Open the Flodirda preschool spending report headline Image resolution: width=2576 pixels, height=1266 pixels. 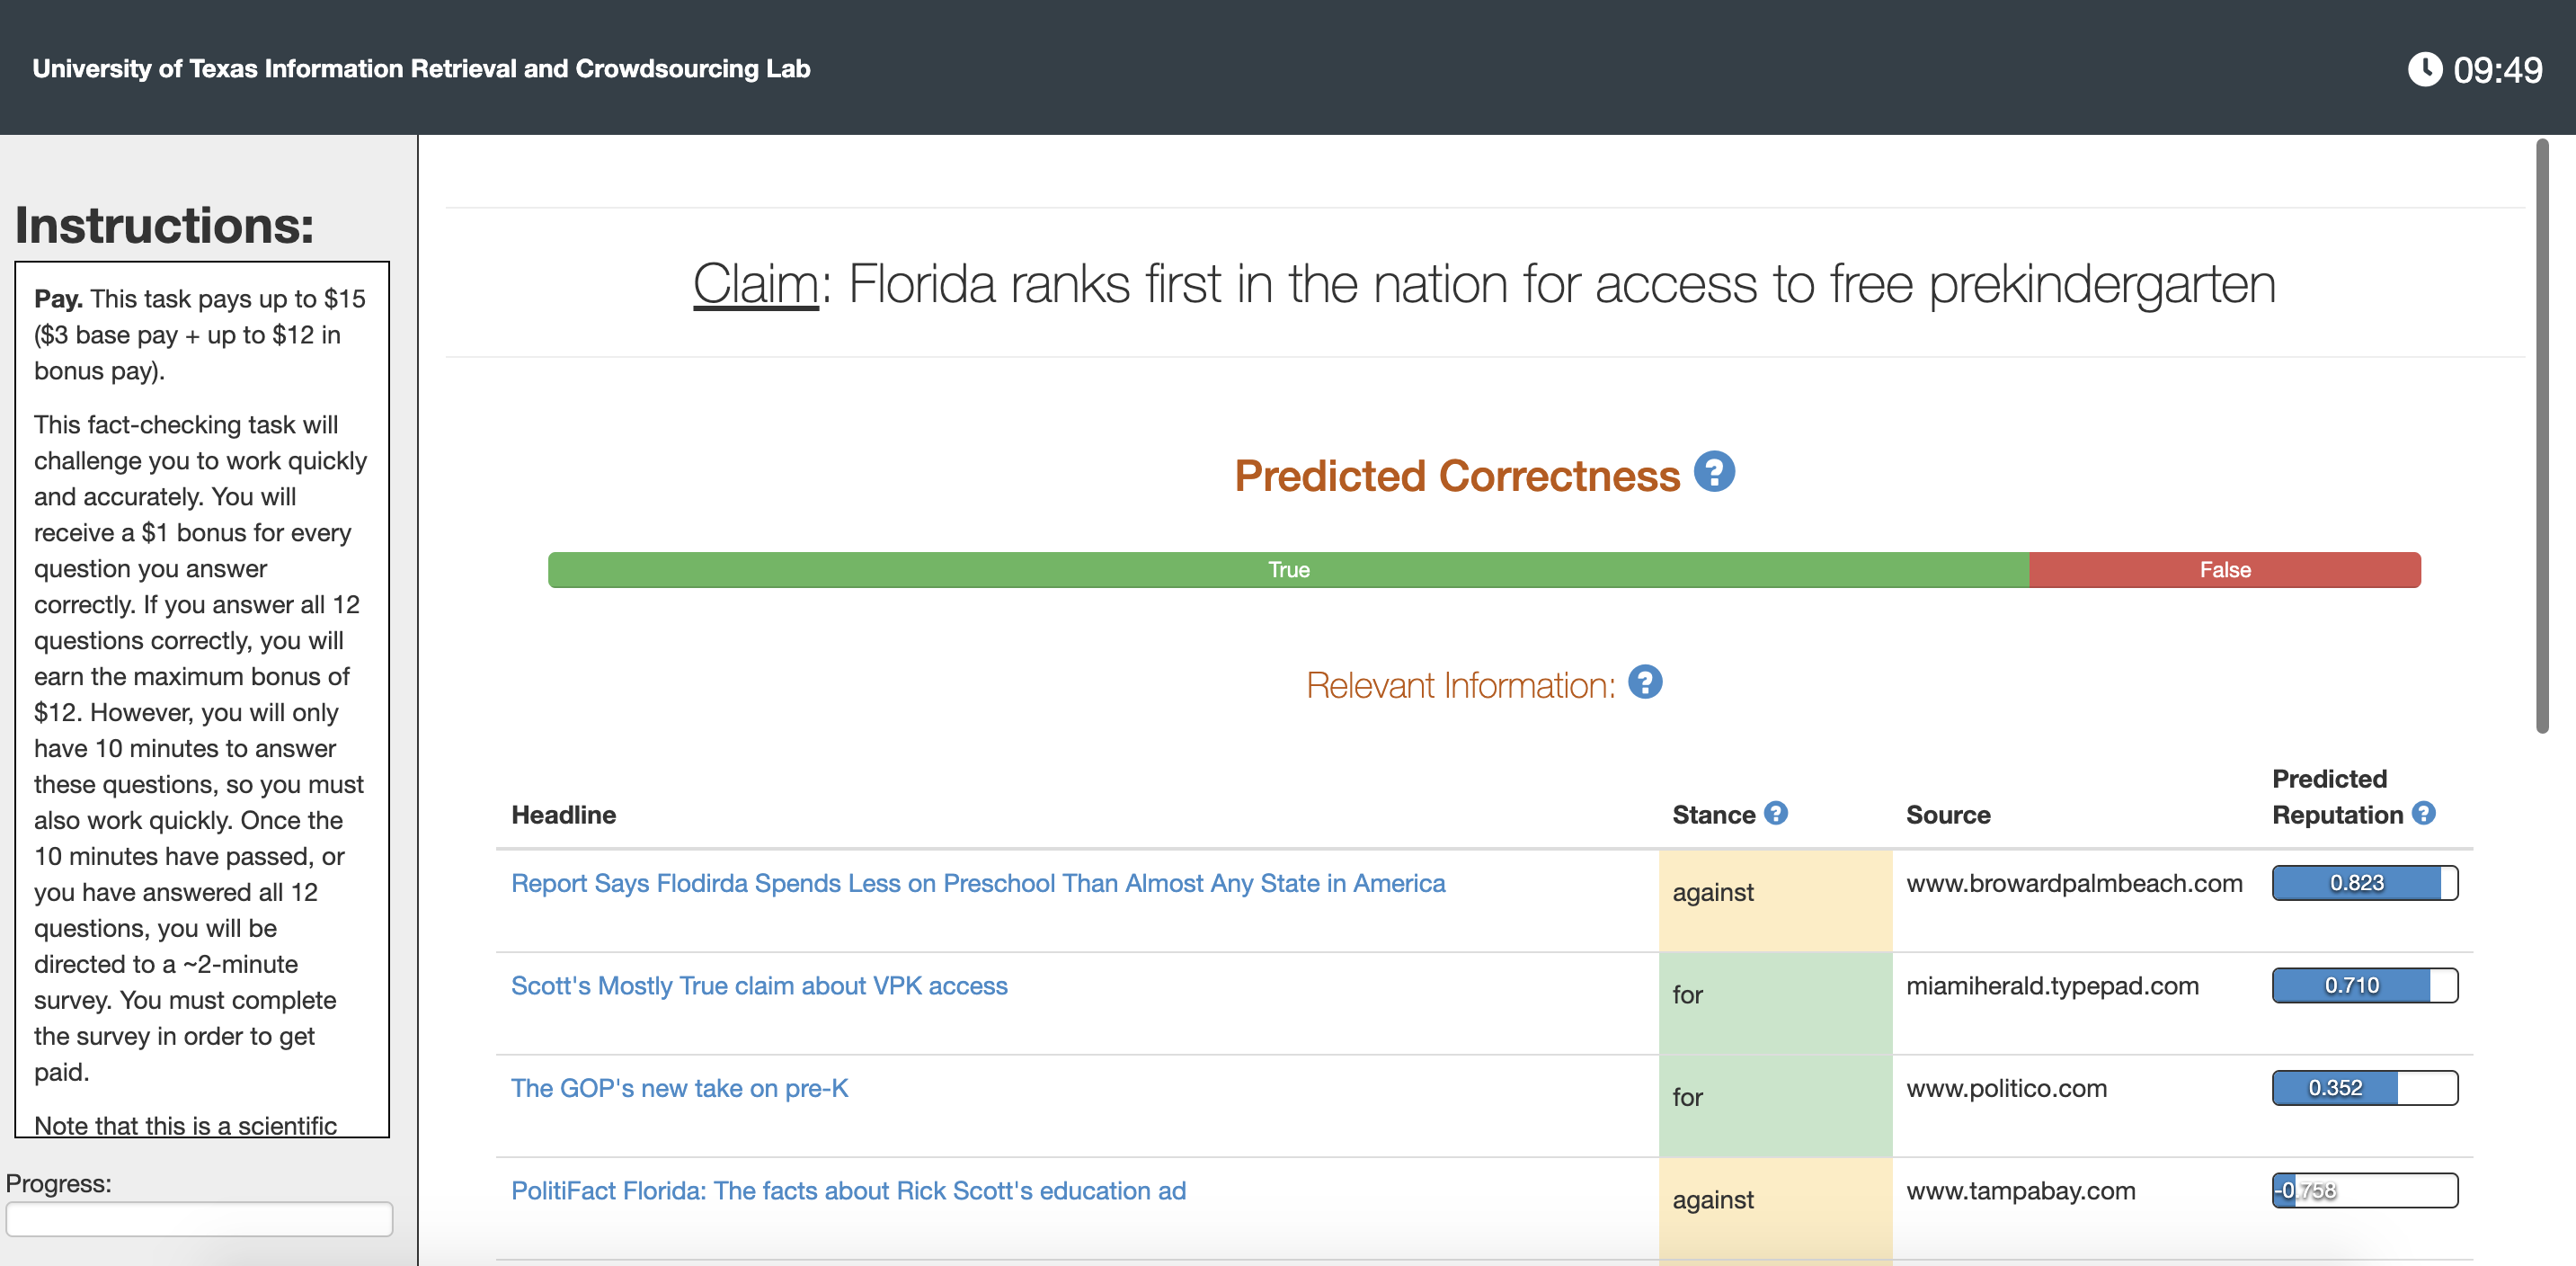pyautogui.click(x=978, y=883)
